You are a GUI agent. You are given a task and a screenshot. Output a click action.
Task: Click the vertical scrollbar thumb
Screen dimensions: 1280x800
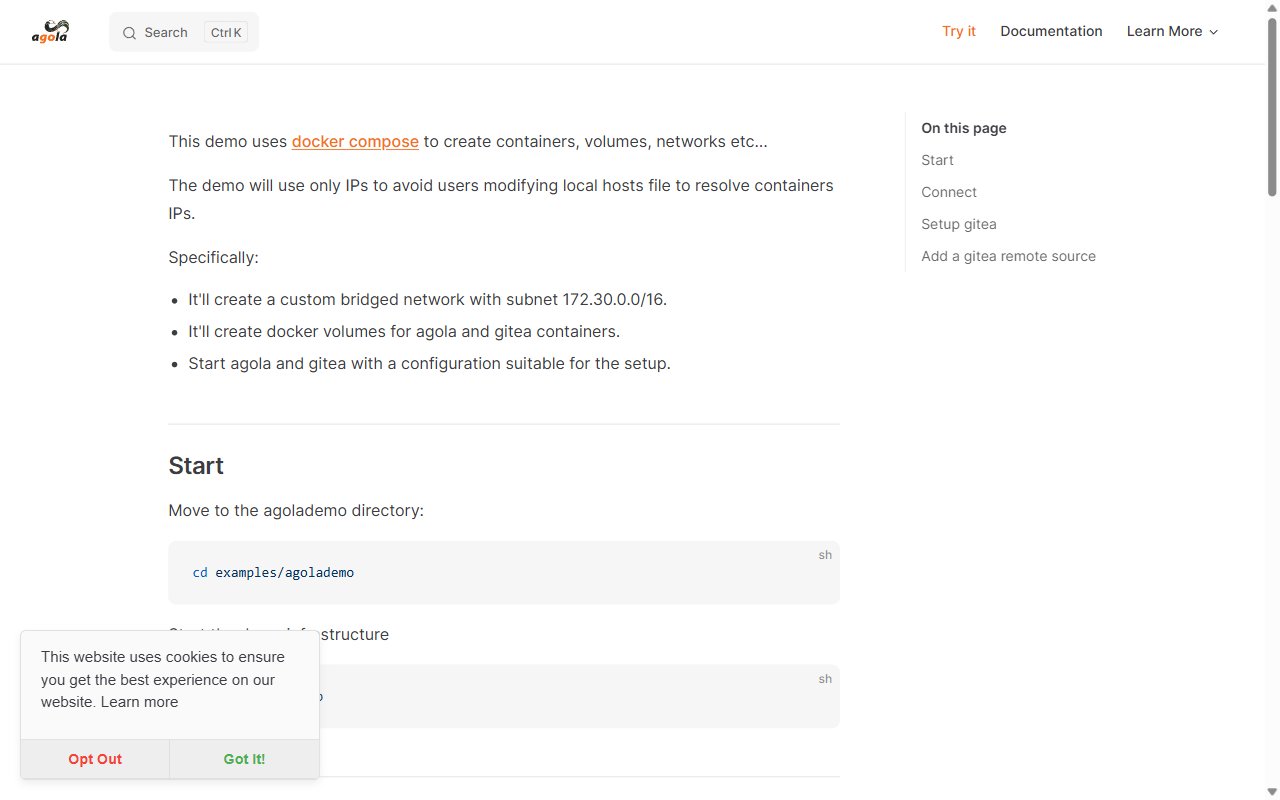point(1272,105)
